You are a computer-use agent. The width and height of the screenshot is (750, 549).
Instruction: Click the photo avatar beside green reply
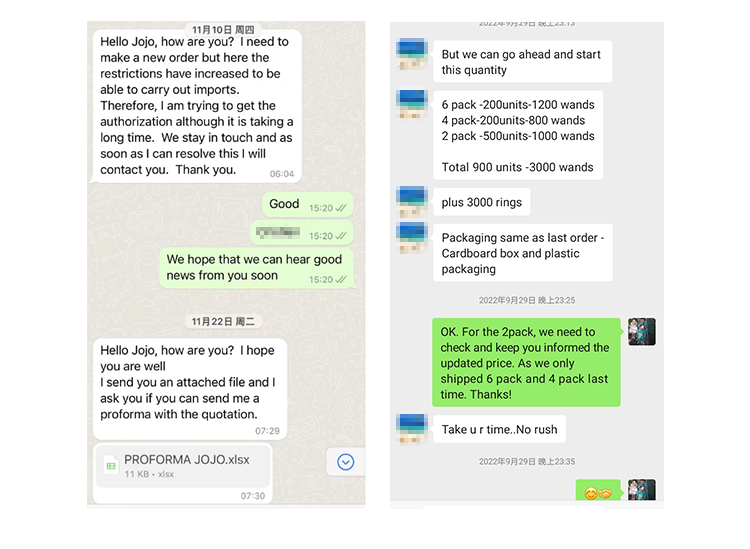(x=641, y=331)
